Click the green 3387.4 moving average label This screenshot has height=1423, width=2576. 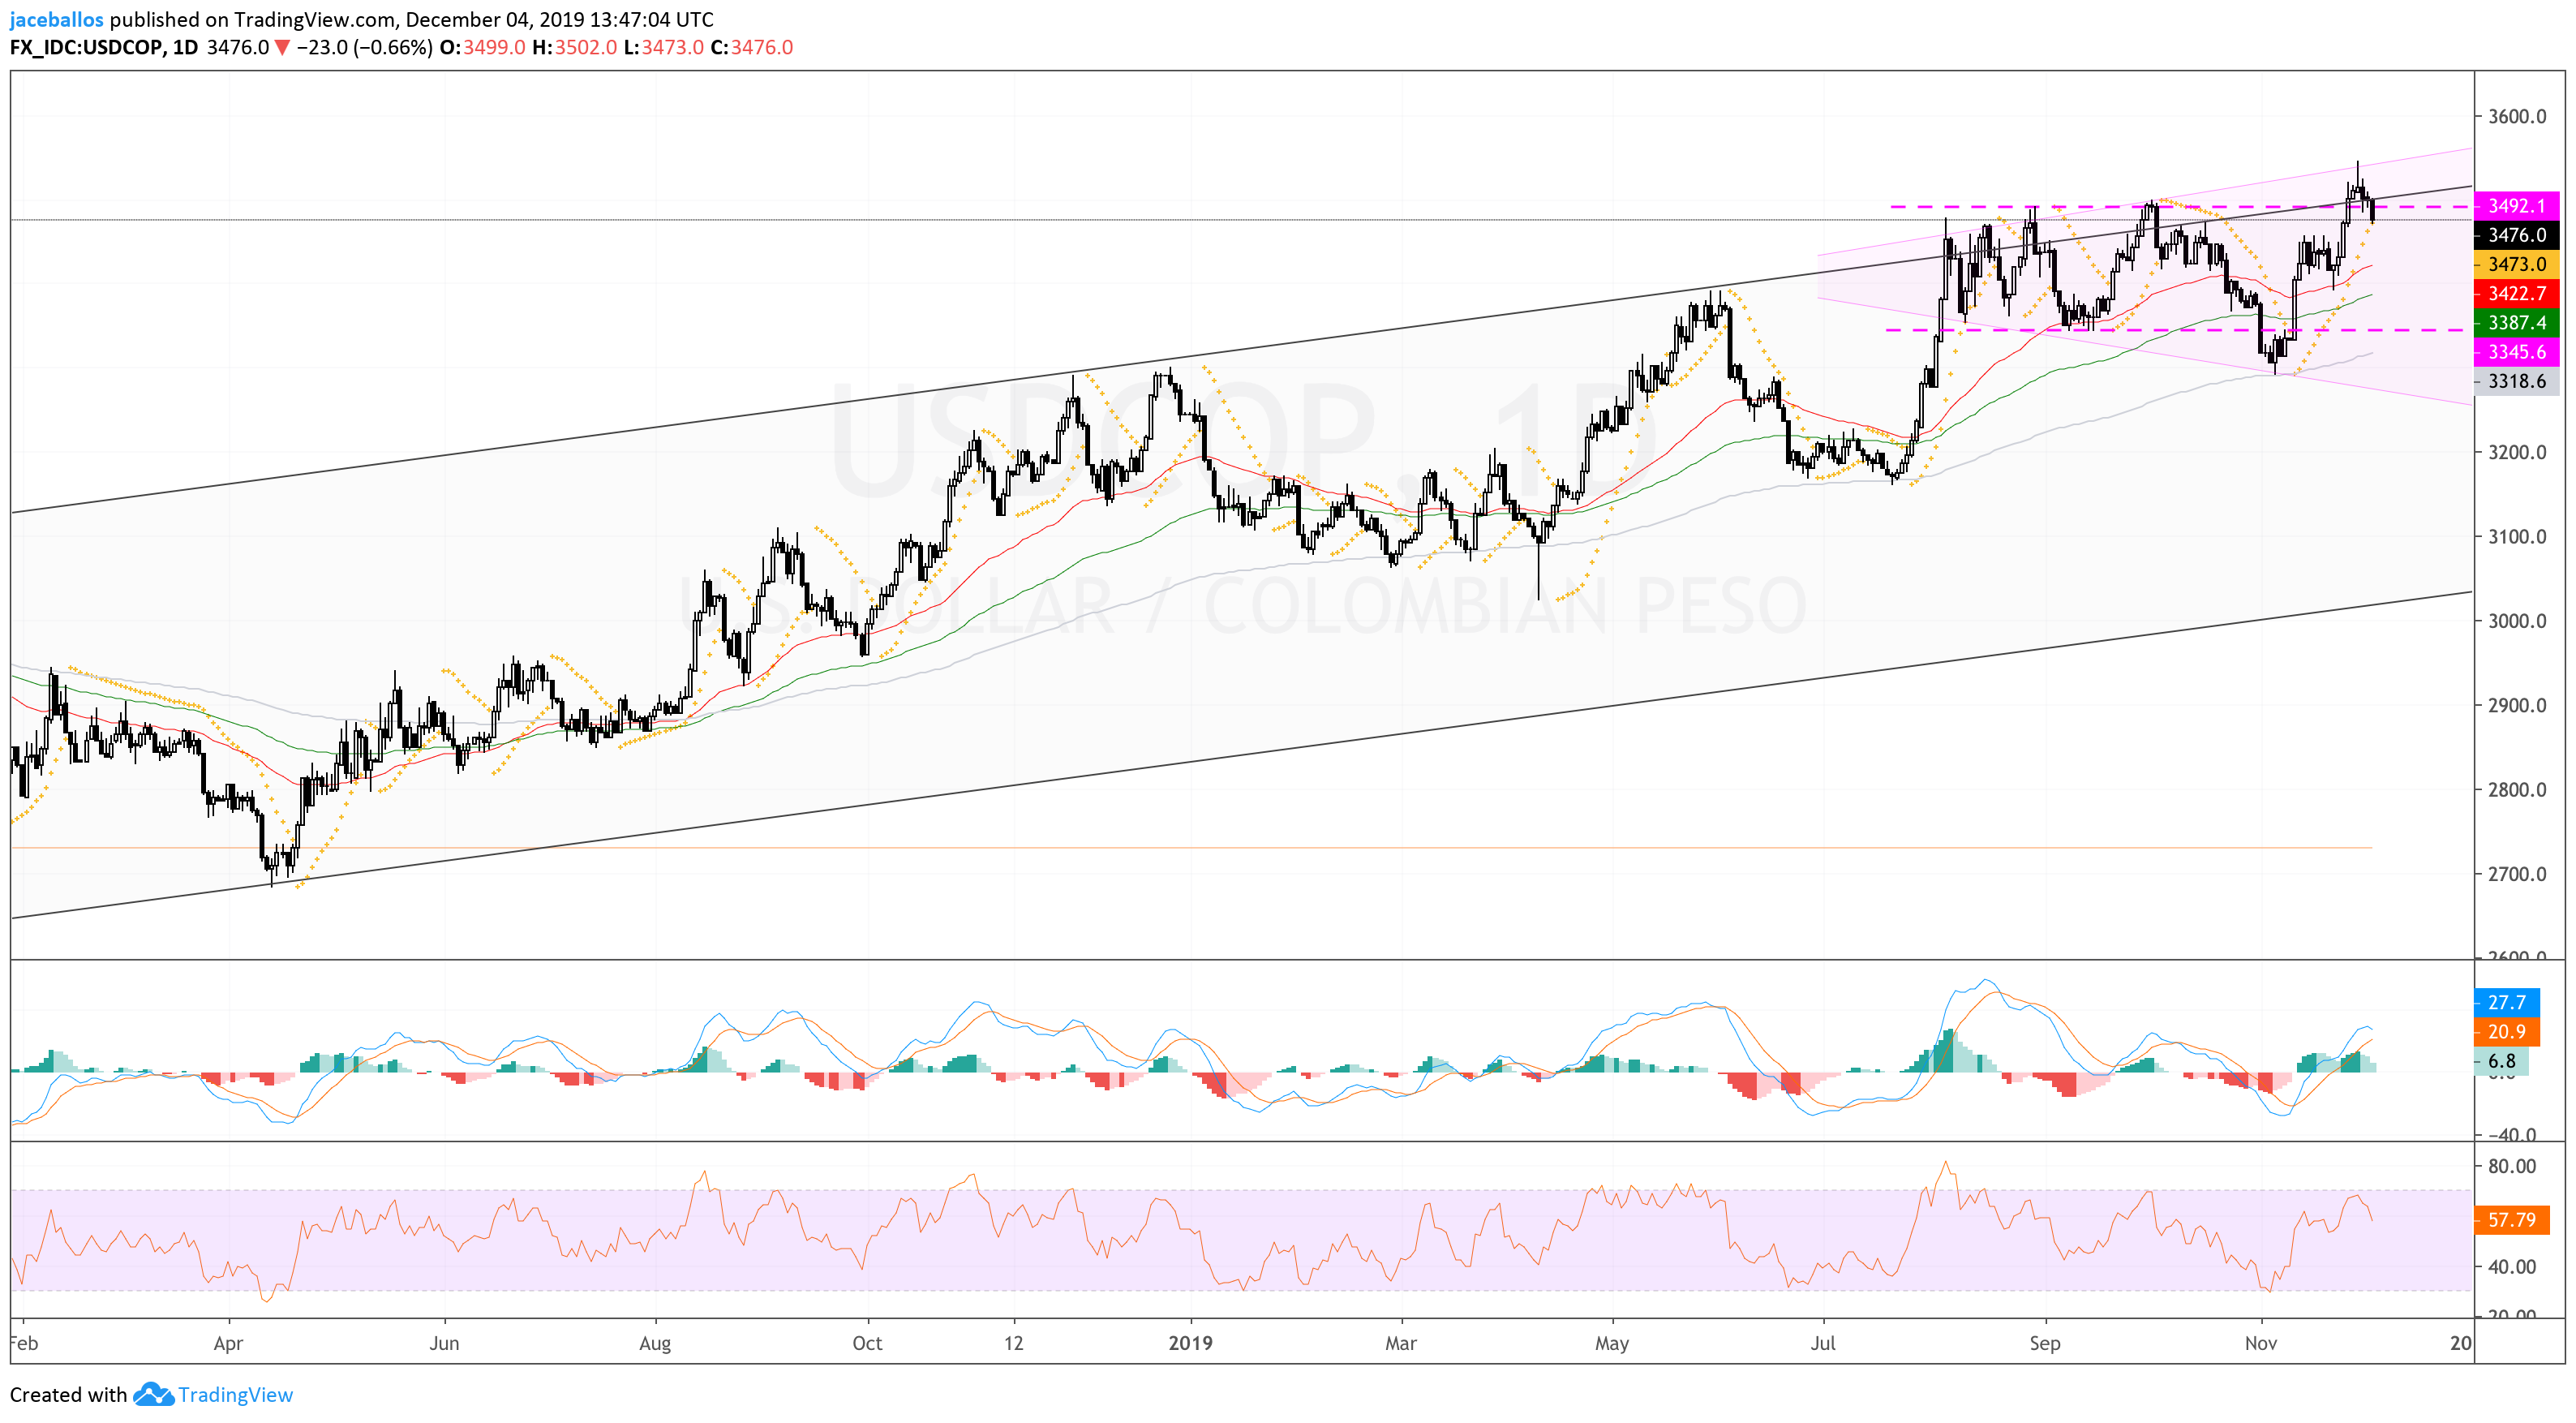(x=2516, y=322)
